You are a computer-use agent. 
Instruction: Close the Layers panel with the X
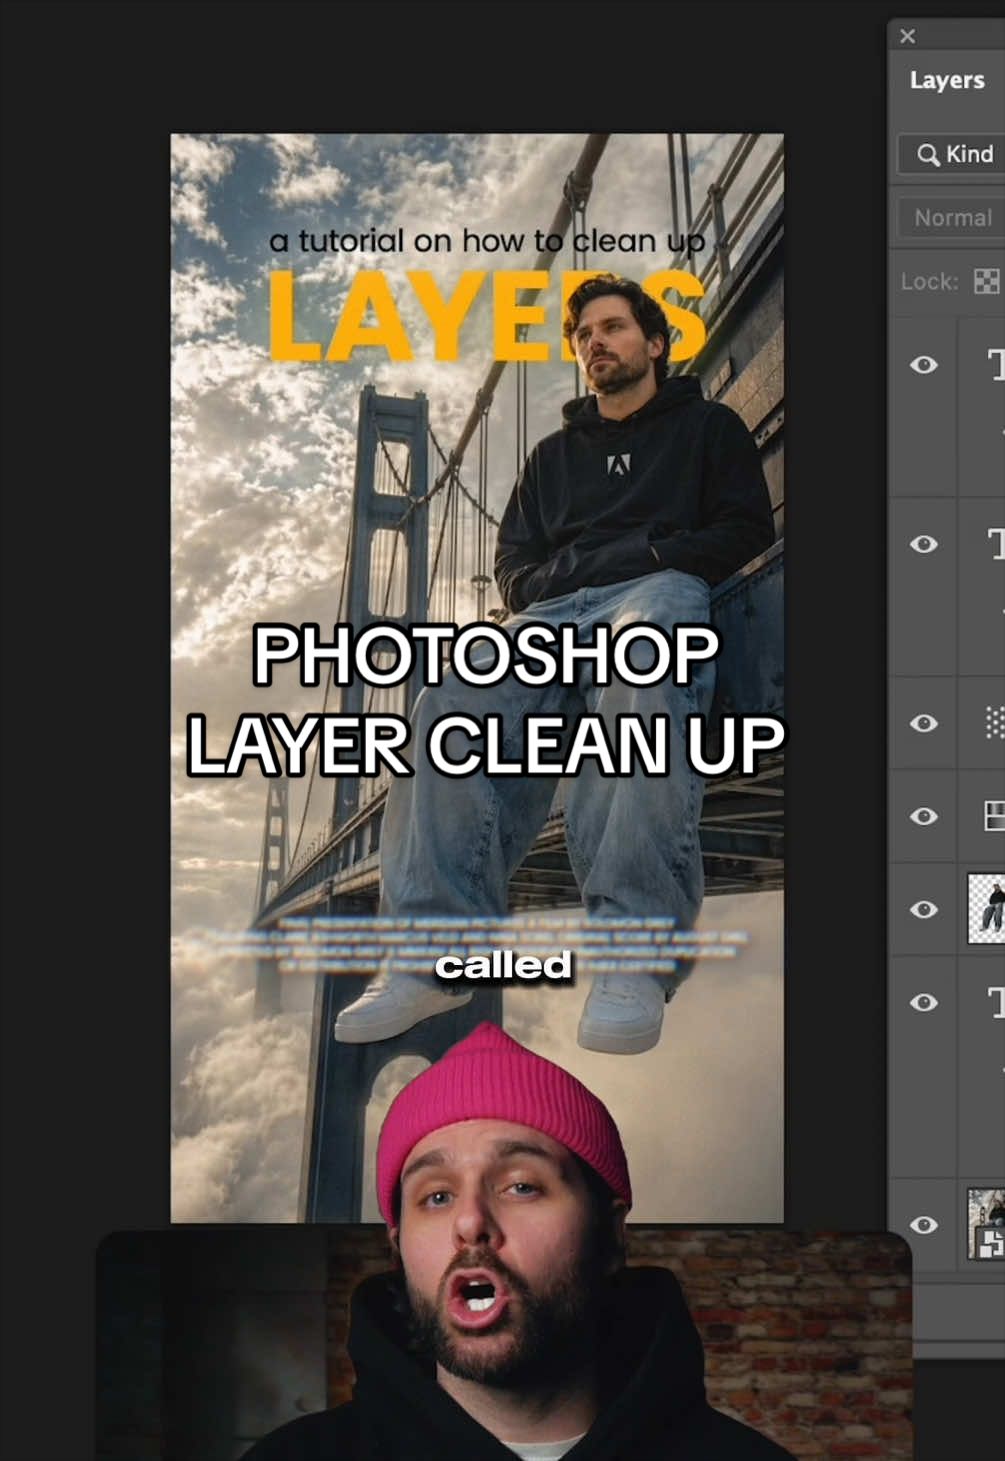(907, 36)
